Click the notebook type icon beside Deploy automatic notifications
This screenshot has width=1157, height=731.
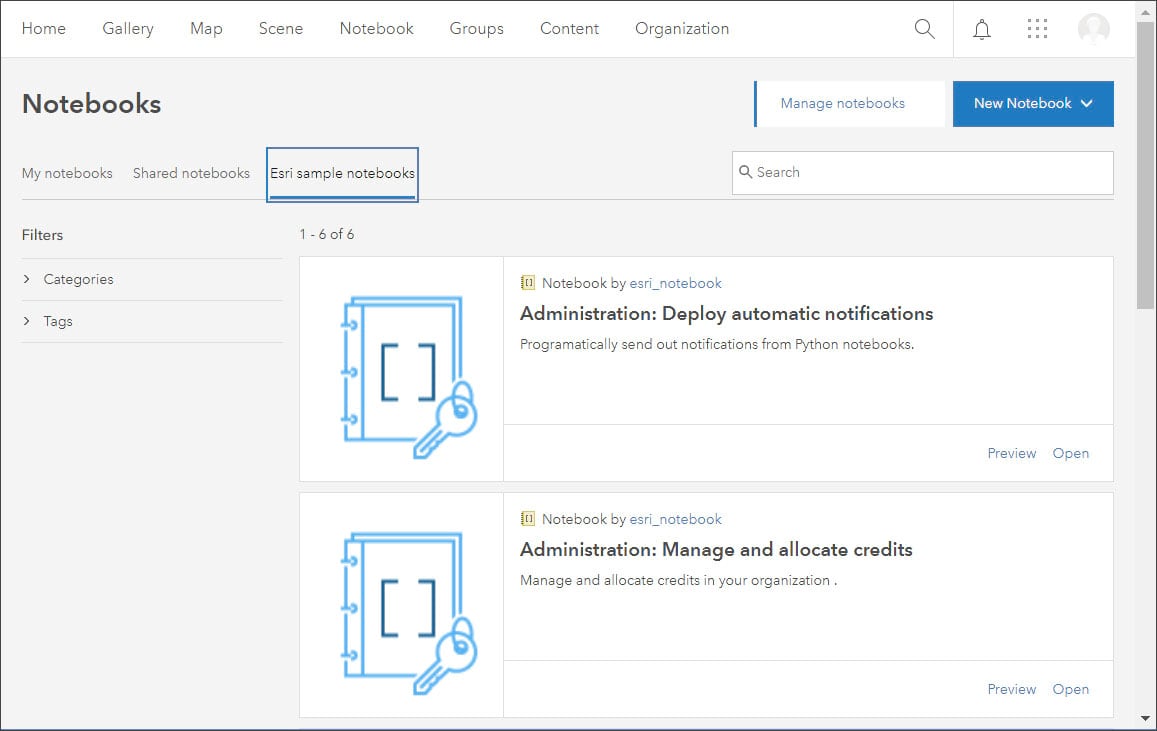528,283
